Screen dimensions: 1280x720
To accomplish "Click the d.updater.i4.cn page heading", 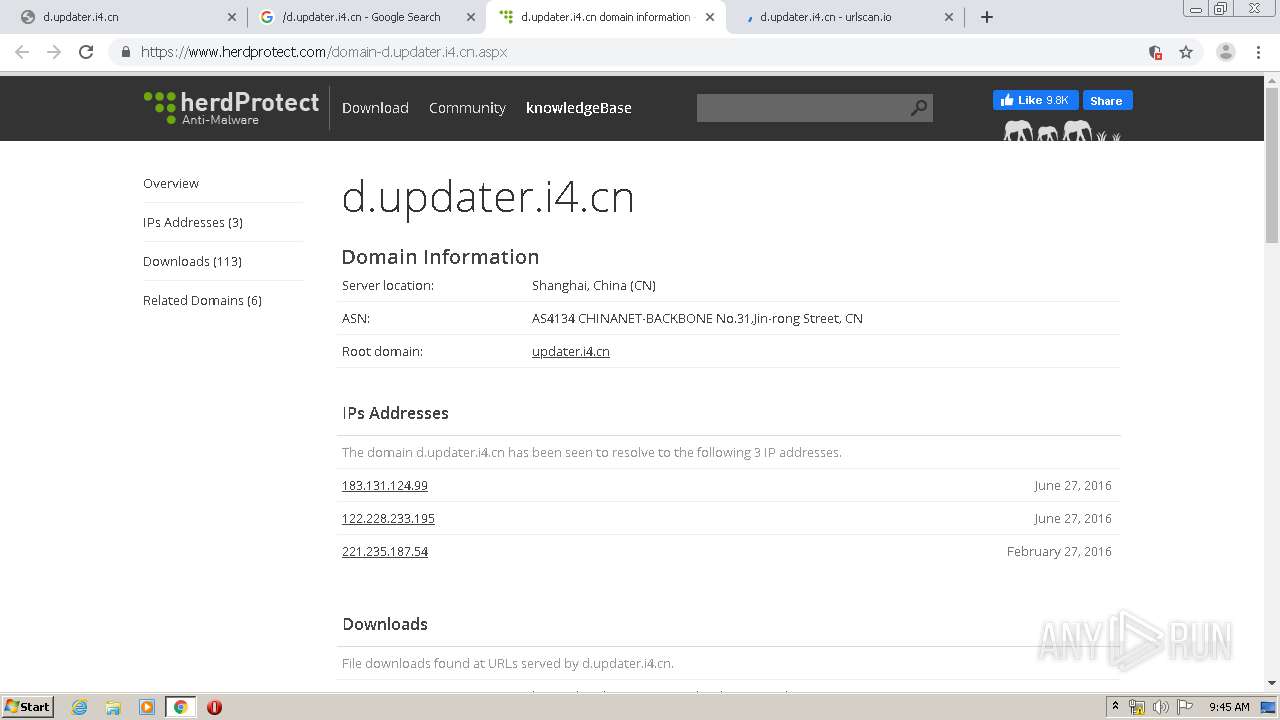I will [x=488, y=197].
